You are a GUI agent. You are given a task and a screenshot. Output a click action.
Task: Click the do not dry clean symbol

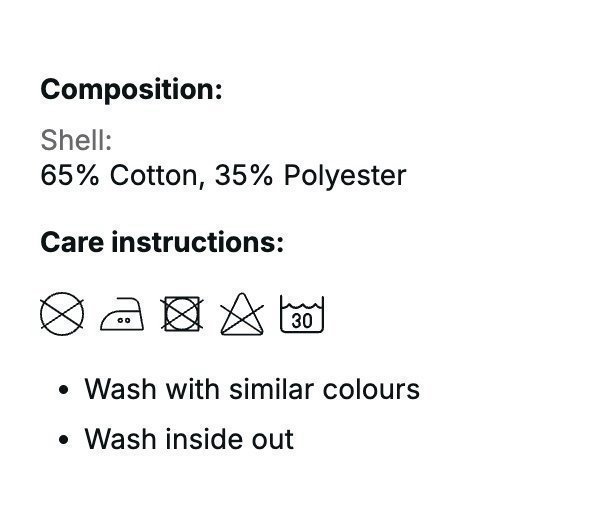63,315
